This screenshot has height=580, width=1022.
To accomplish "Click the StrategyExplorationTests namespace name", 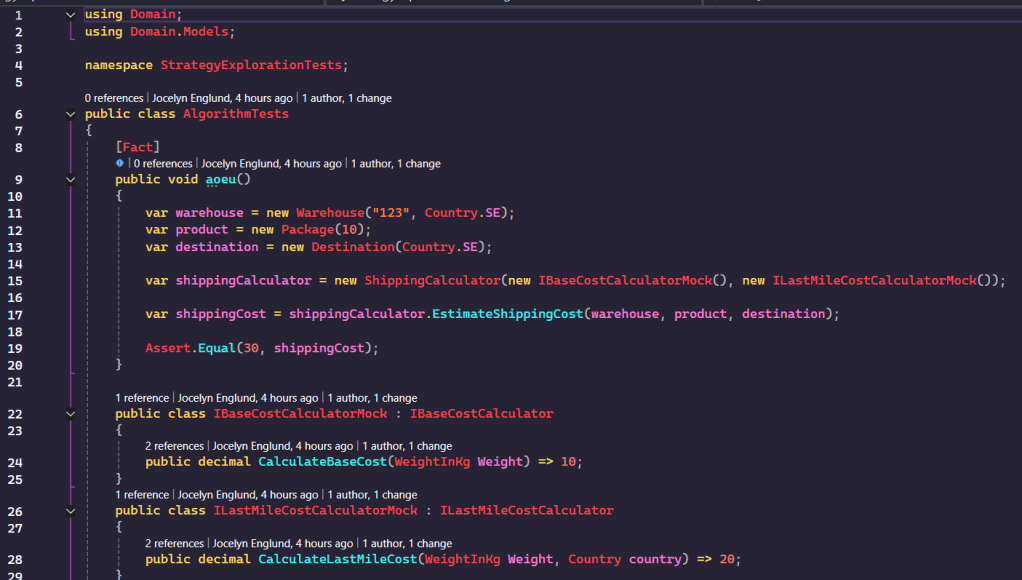I will point(250,65).
